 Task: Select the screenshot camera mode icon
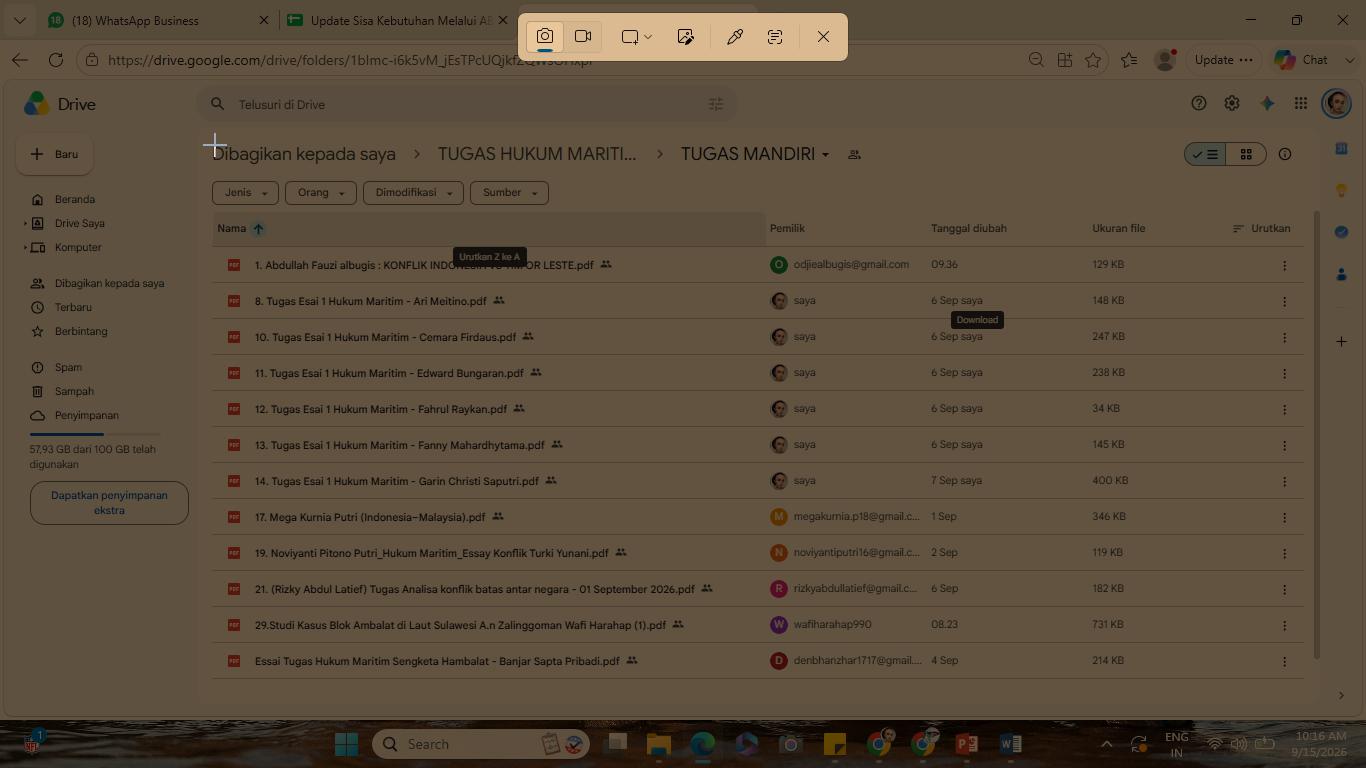click(x=545, y=37)
